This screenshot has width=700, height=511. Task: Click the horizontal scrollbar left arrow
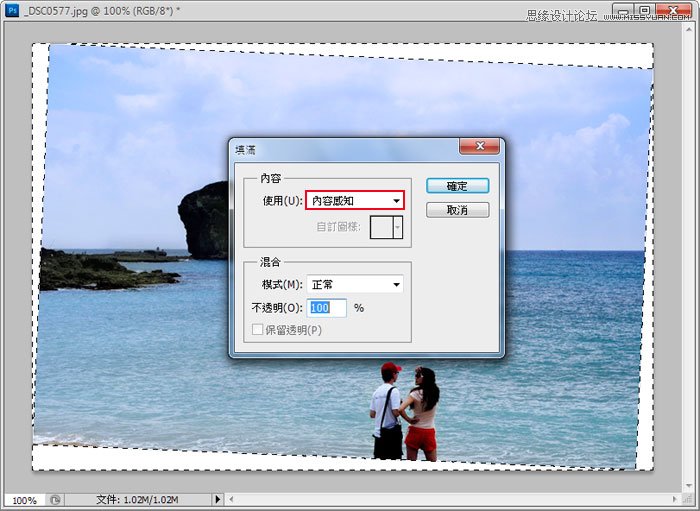click(231, 499)
